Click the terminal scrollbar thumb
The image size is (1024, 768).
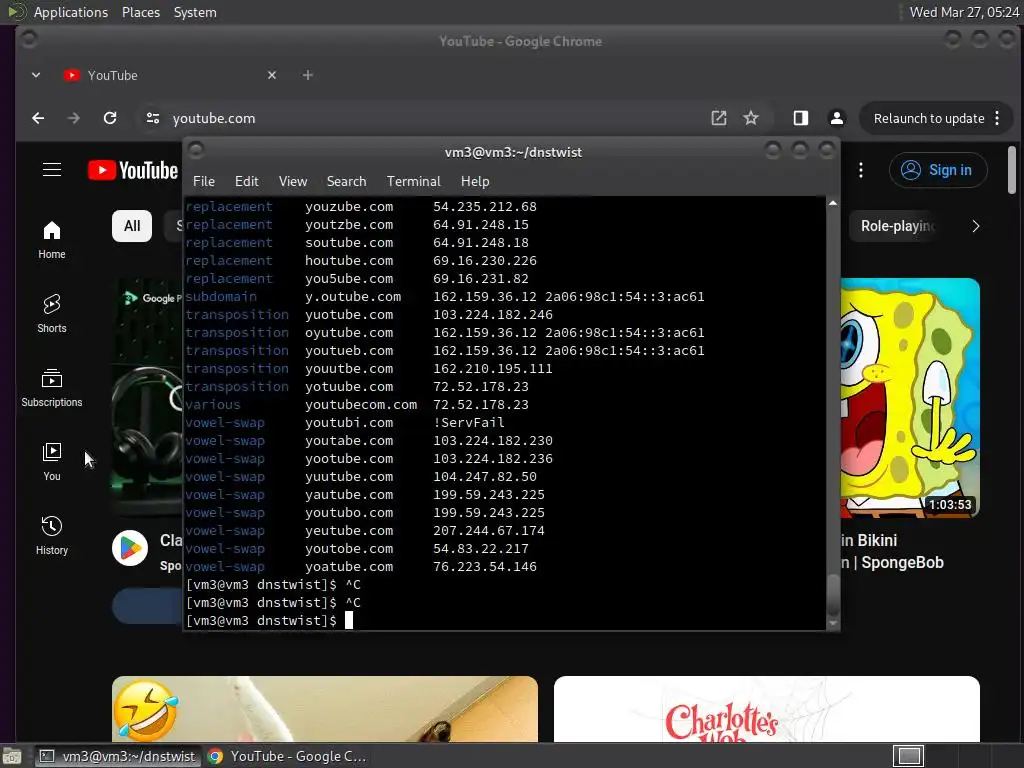833,595
